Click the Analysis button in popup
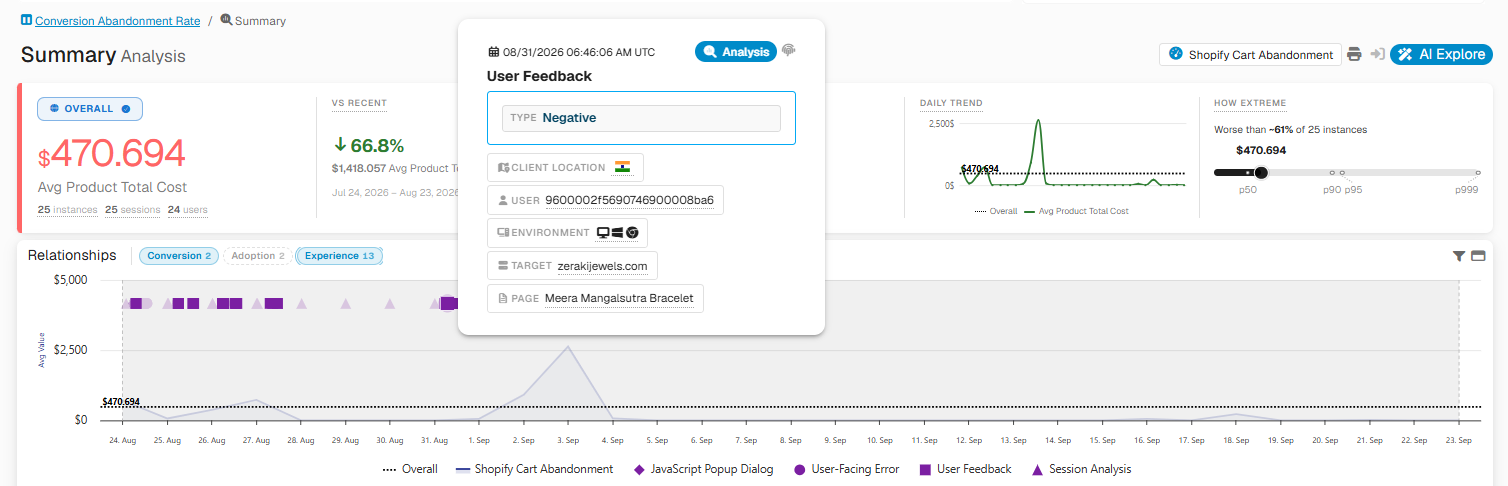This screenshot has height=486, width=1508. (x=735, y=51)
